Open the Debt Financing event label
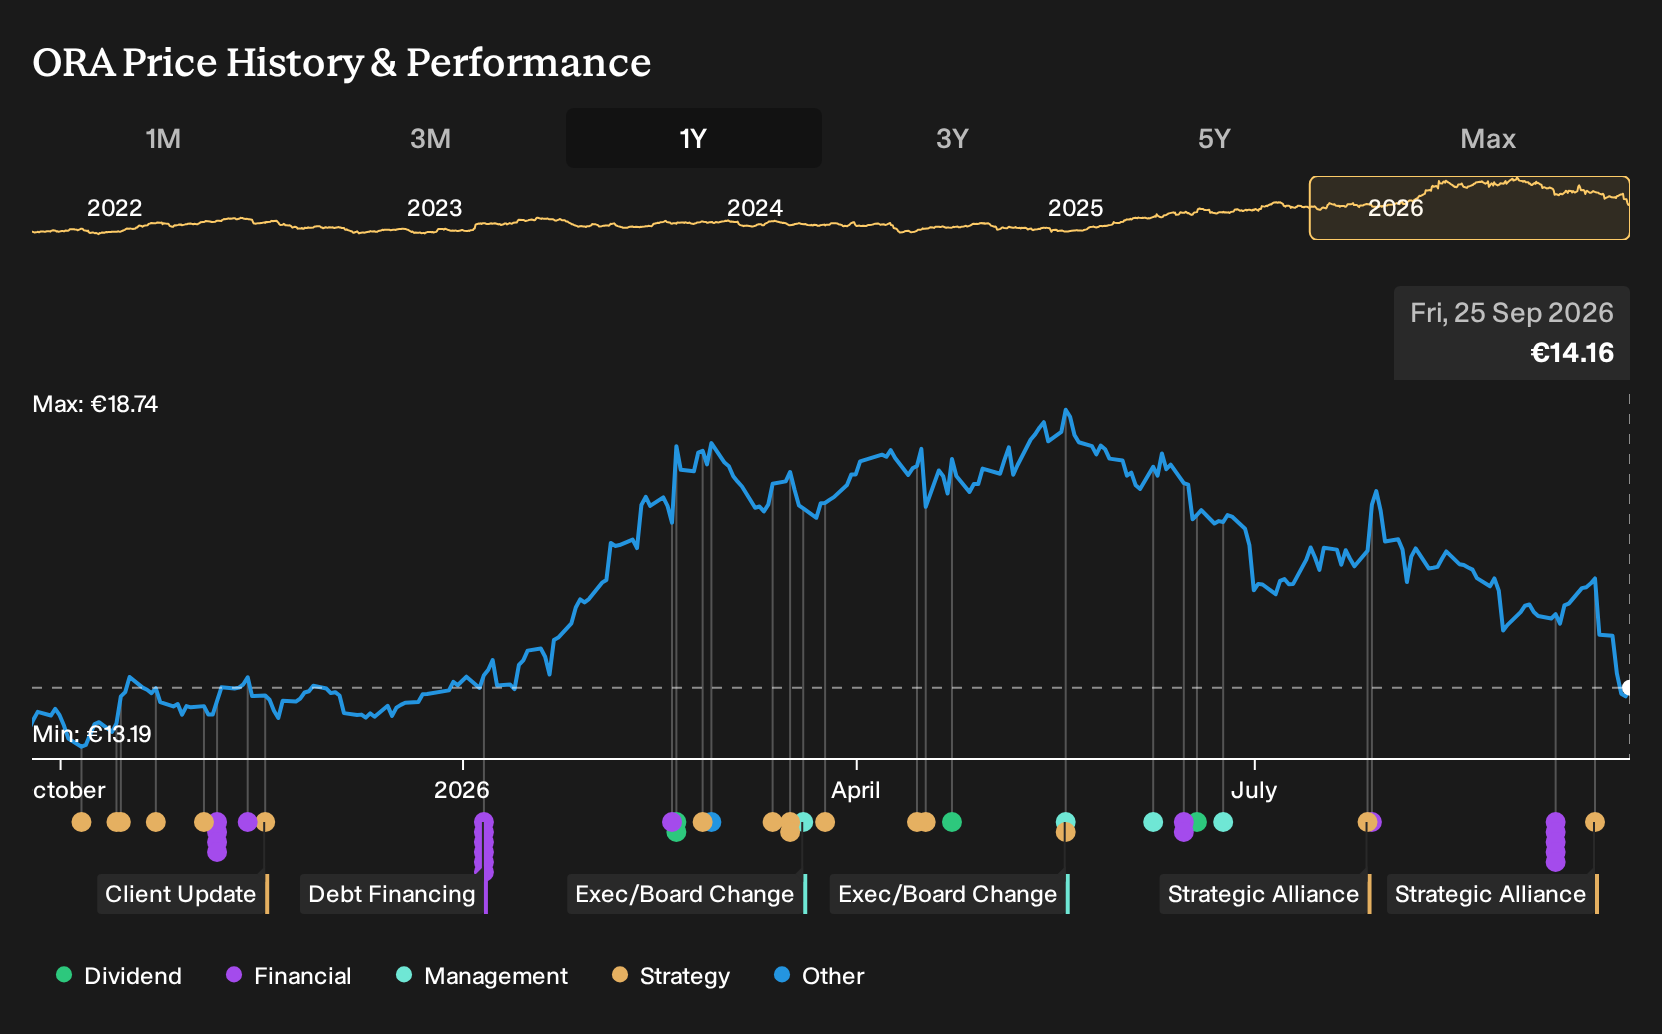The height and width of the screenshot is (1034, 1662). pyautogui.click(x=394, y=894)
